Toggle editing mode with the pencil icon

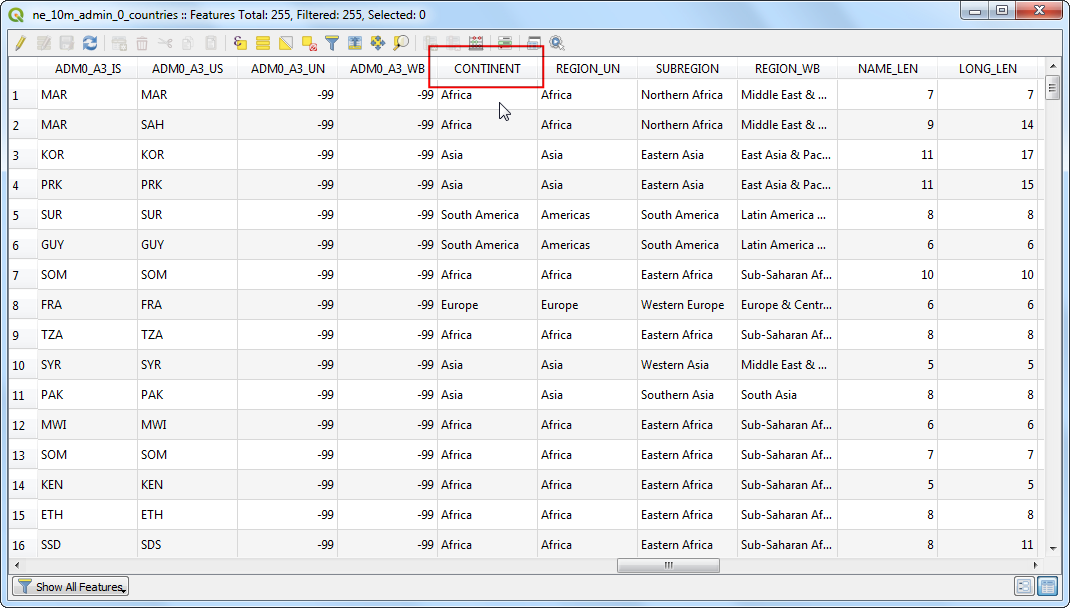coord(20,43)
